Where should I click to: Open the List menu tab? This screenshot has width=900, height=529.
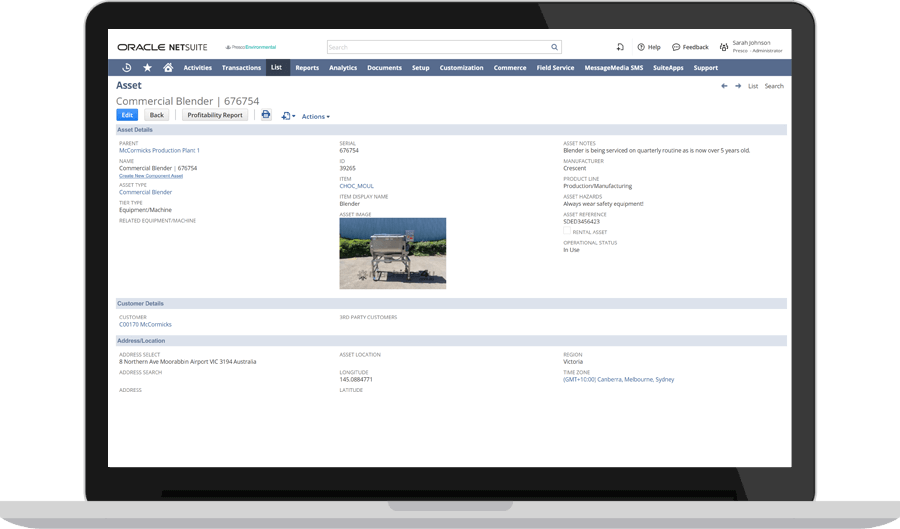tap(277, 67)
